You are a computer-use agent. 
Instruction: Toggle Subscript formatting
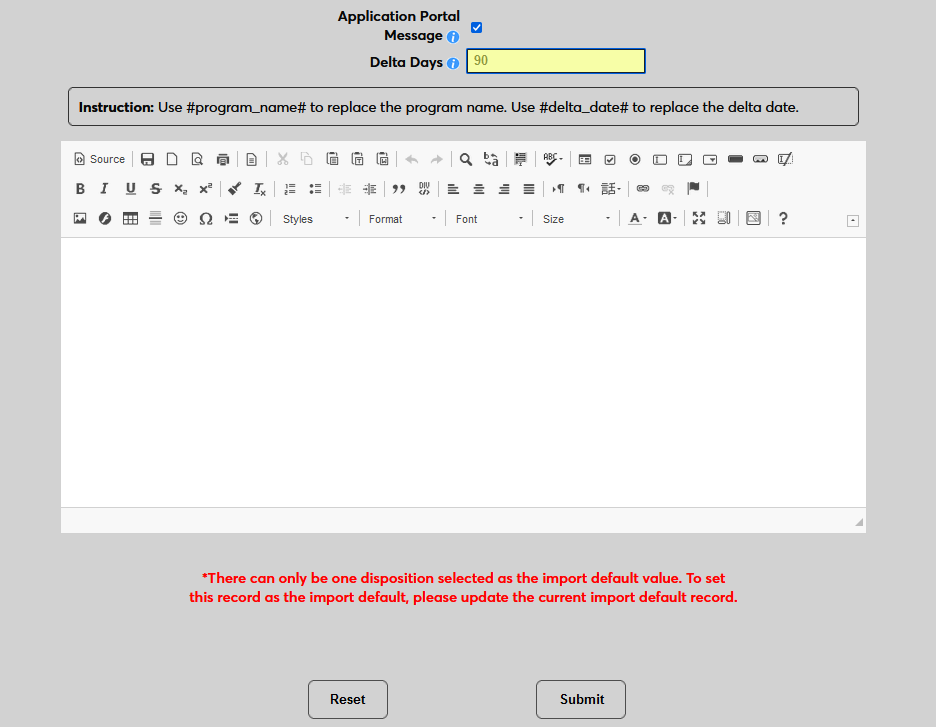click(180, 189)
